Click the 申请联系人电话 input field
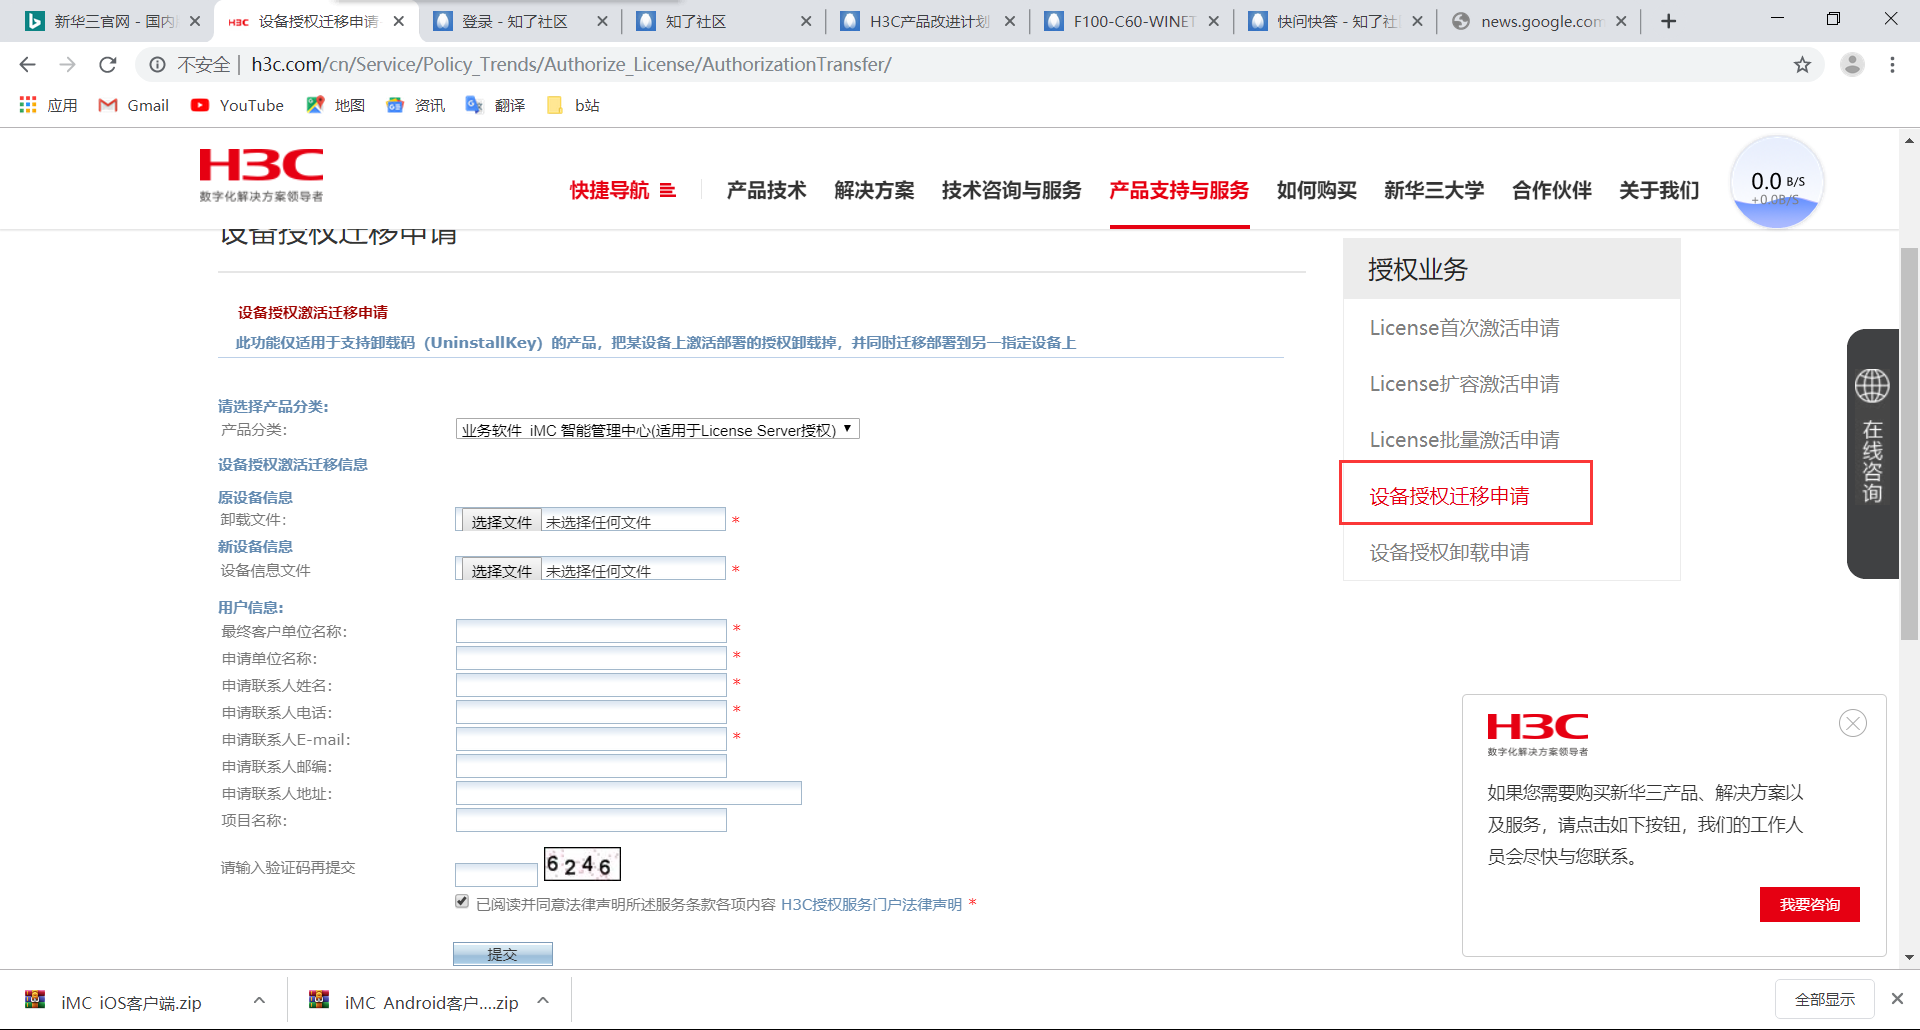 [591, 712]
